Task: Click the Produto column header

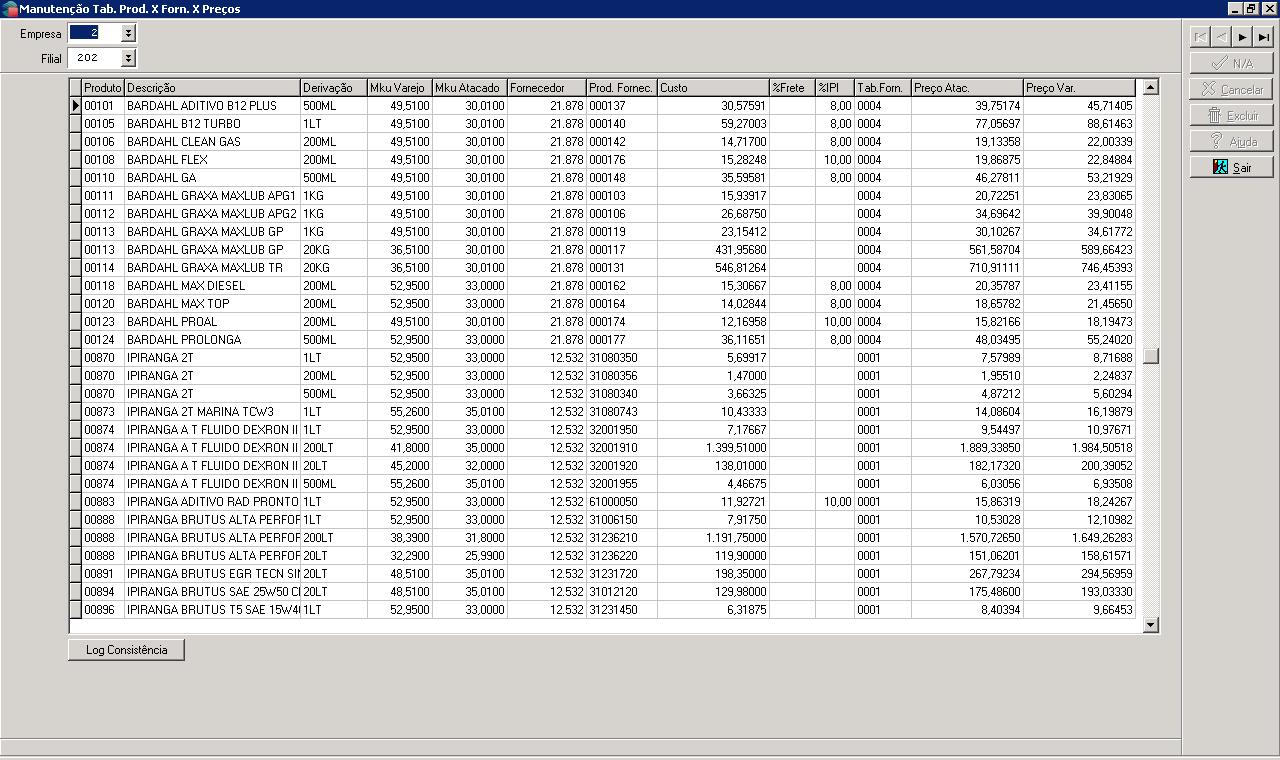Action: [x=103, y=88]
